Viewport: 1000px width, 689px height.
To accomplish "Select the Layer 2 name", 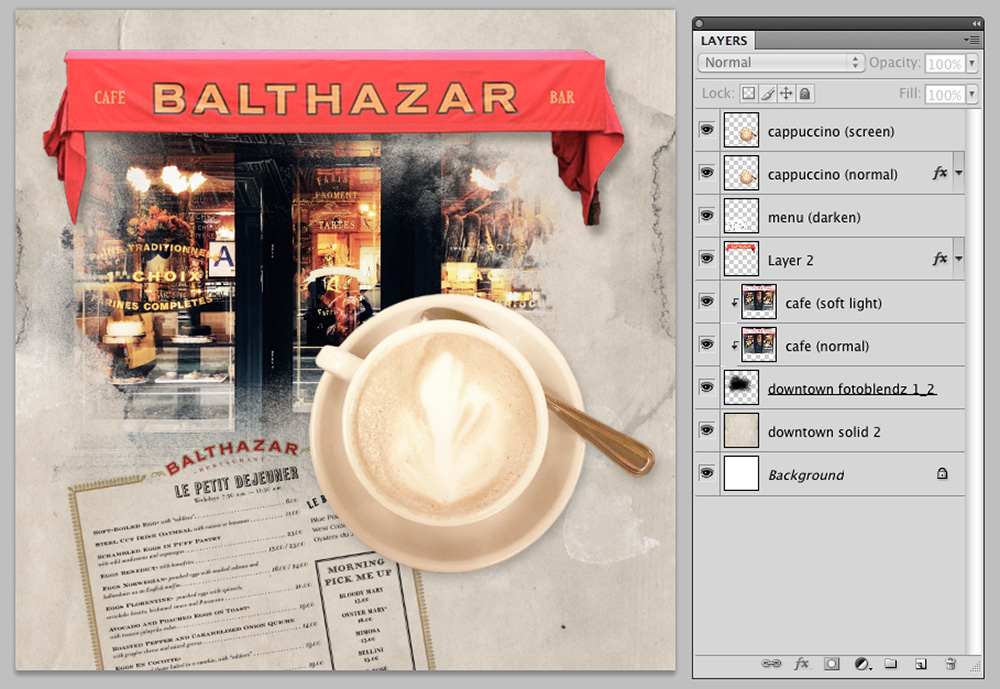I will click(x=790, y=260).
